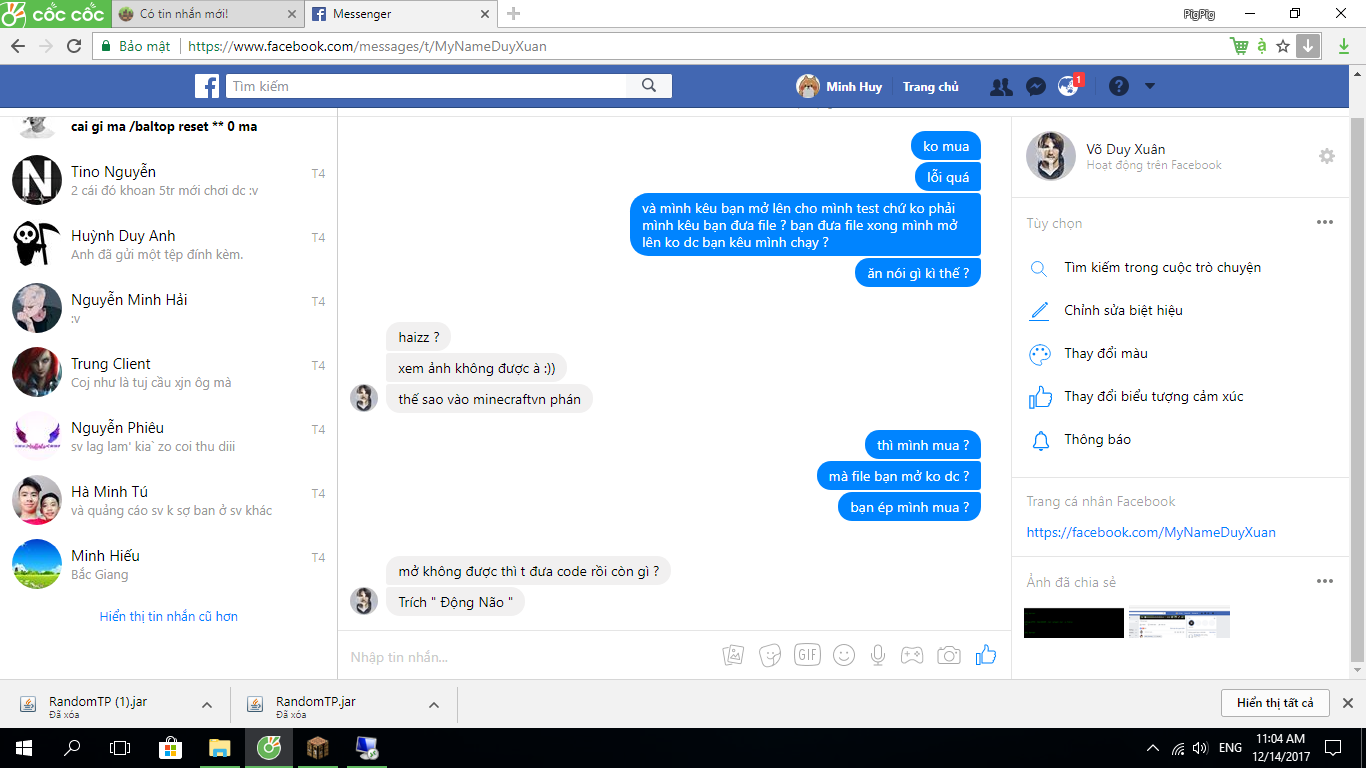1366x768 pixels.
Task: Open the conversation settings gear
Action: (x=1327, y=156)
